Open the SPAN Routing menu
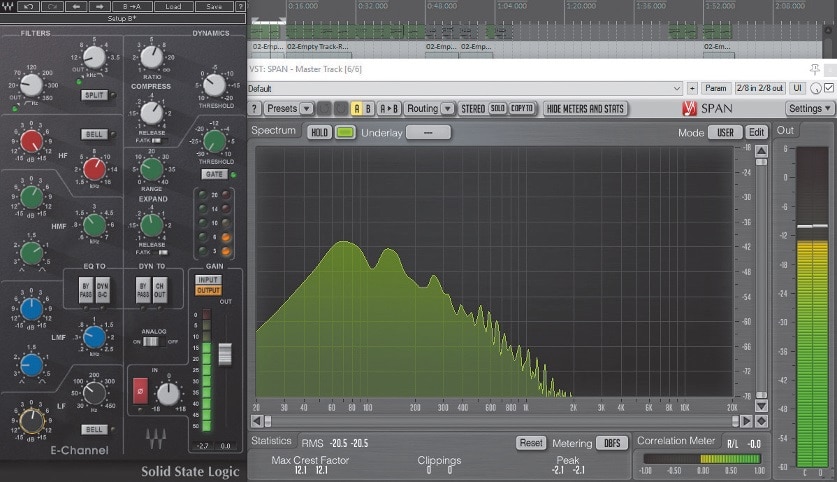Screen dimensions: 837x482 (422, 108)
